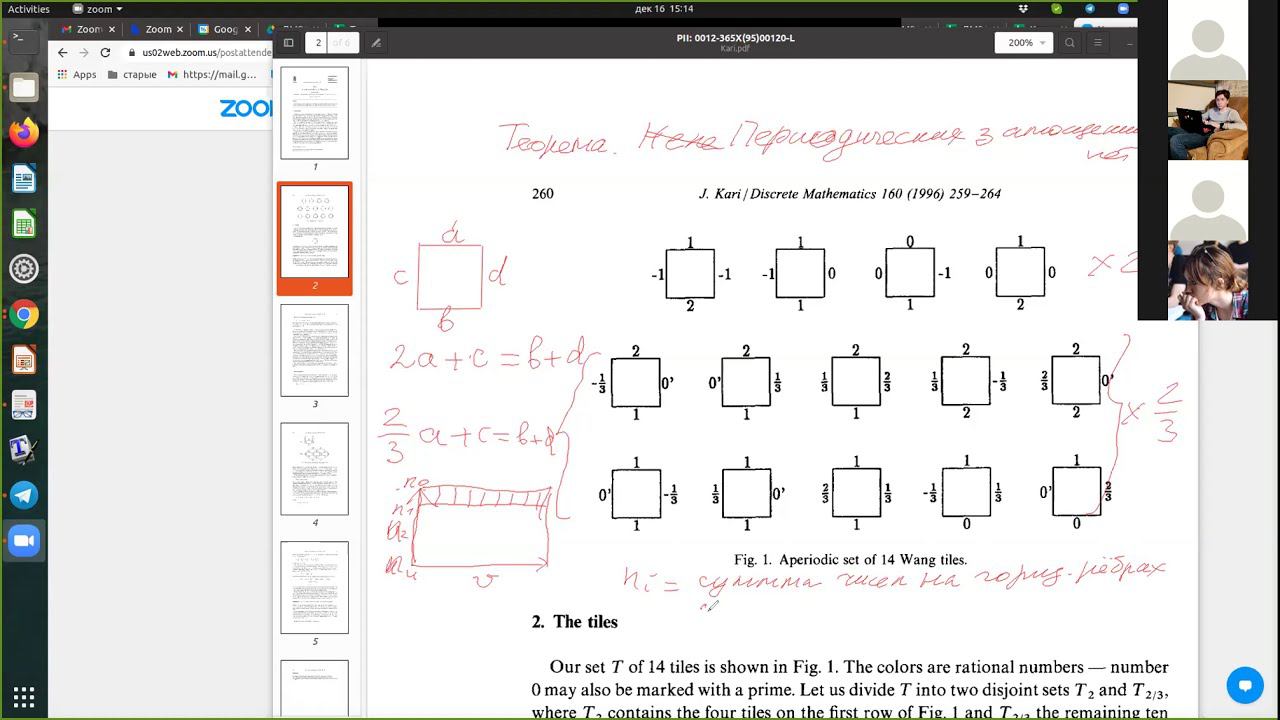Open Google Chrome from the dock

tap(24, 314)
